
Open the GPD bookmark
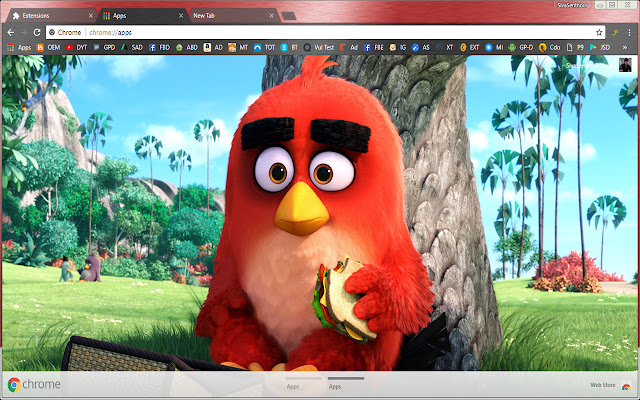(104, 47)
